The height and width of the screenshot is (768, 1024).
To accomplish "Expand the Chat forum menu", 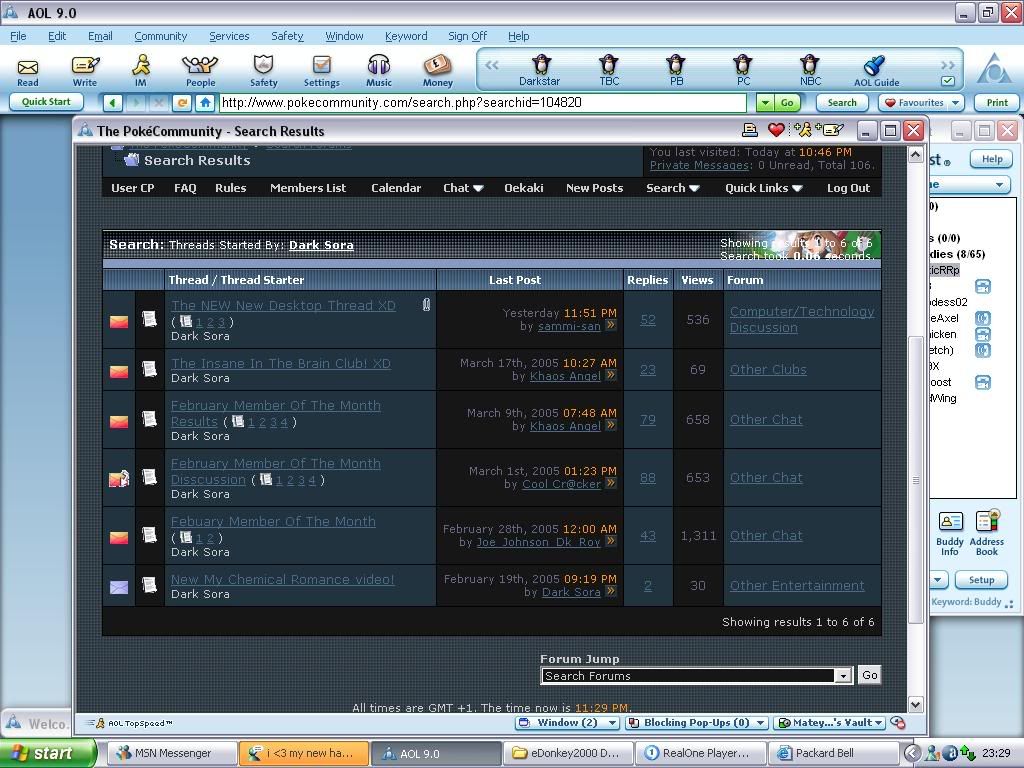I will [463, 188].
